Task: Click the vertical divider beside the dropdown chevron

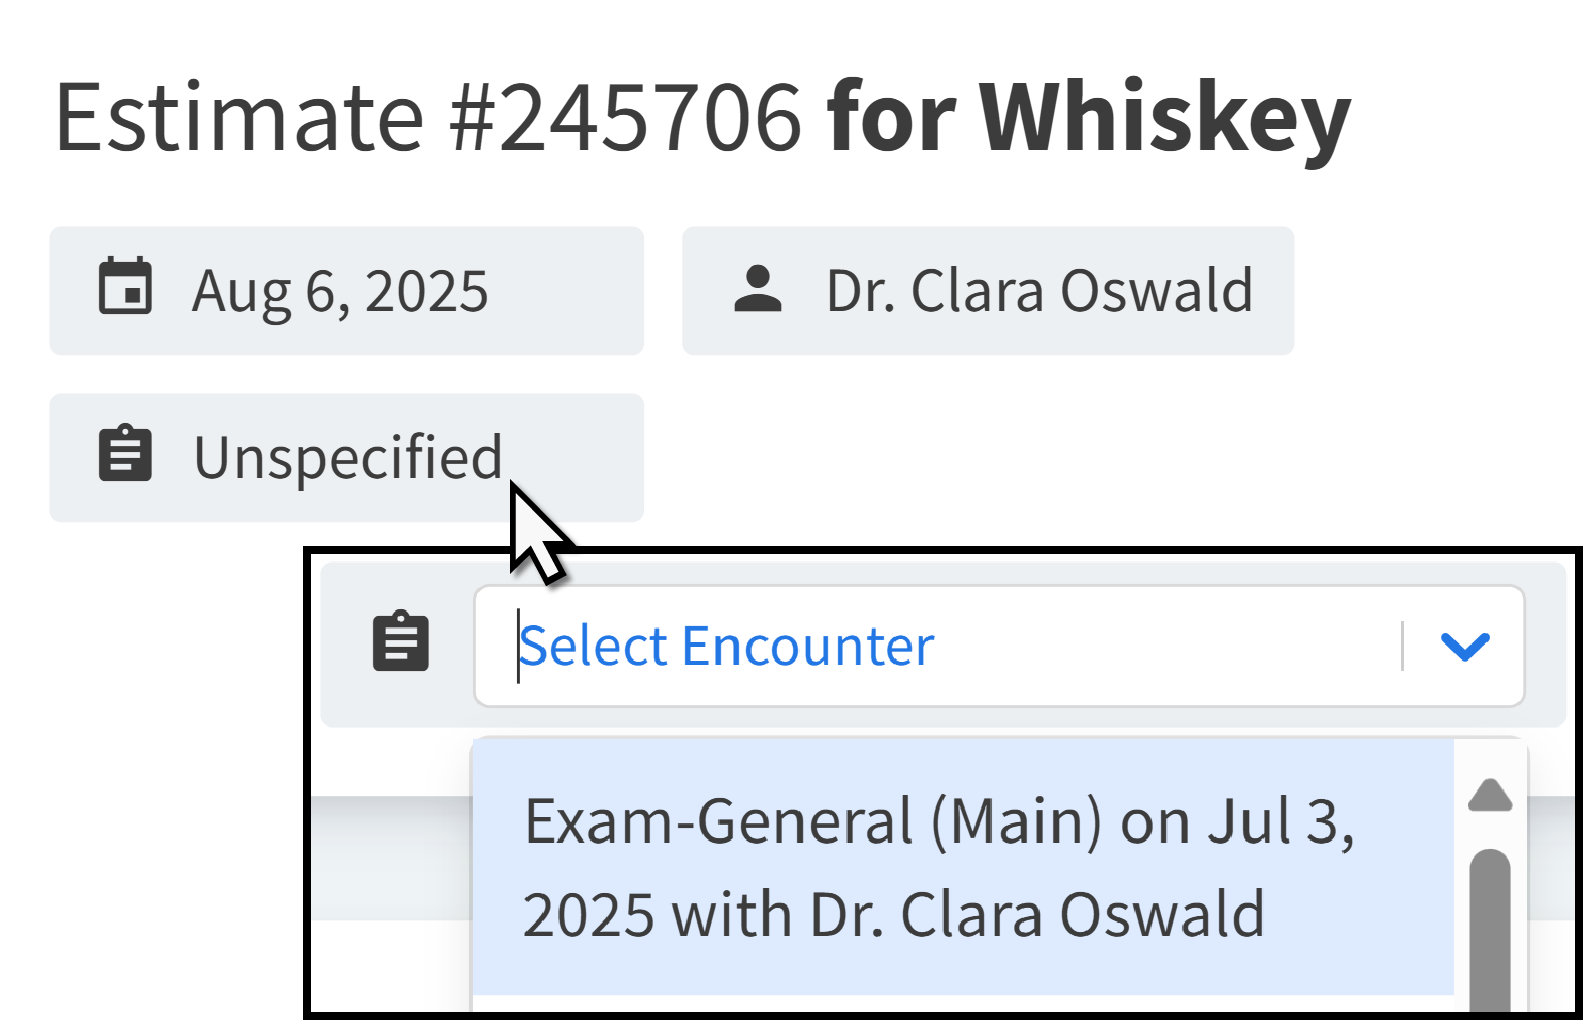Action: point(1403,646)
